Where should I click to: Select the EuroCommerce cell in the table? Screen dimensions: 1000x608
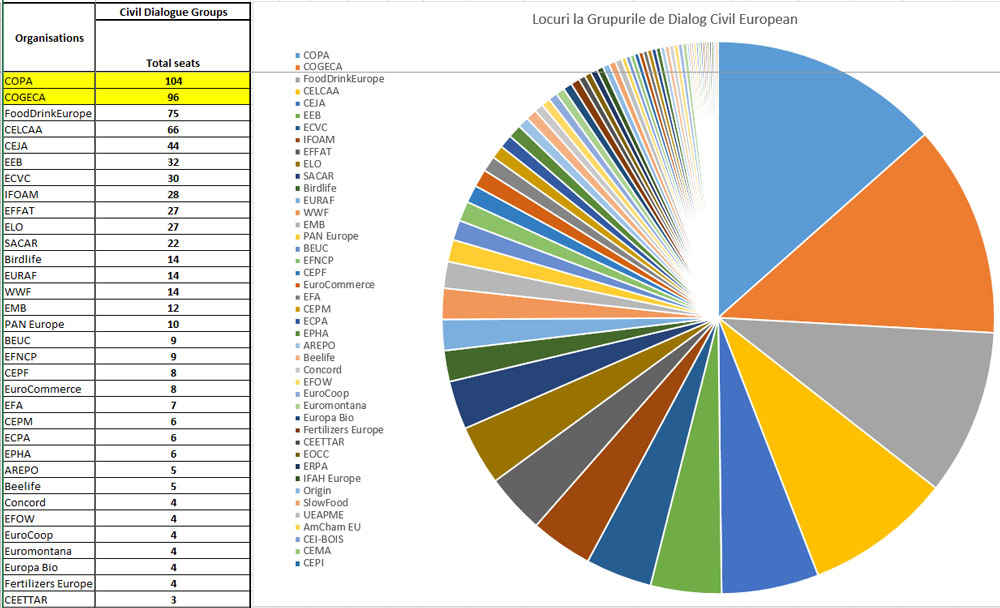coord(49,389)
